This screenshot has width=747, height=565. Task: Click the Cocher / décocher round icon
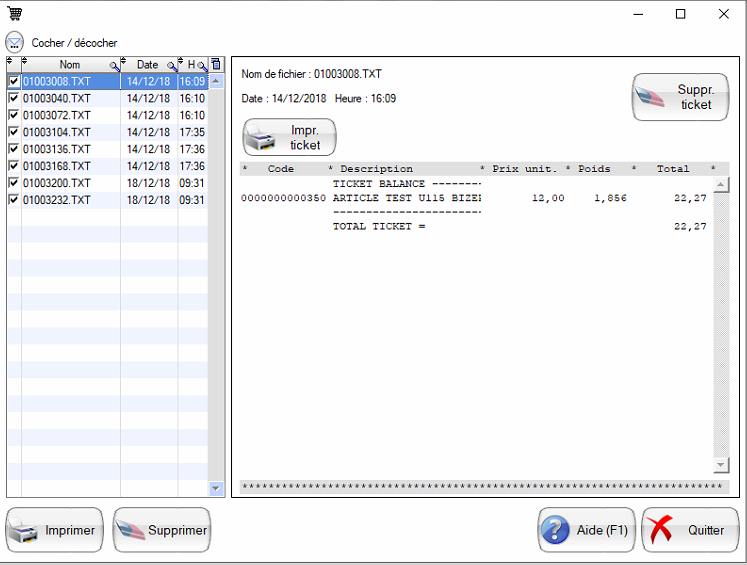coord(15,42)
